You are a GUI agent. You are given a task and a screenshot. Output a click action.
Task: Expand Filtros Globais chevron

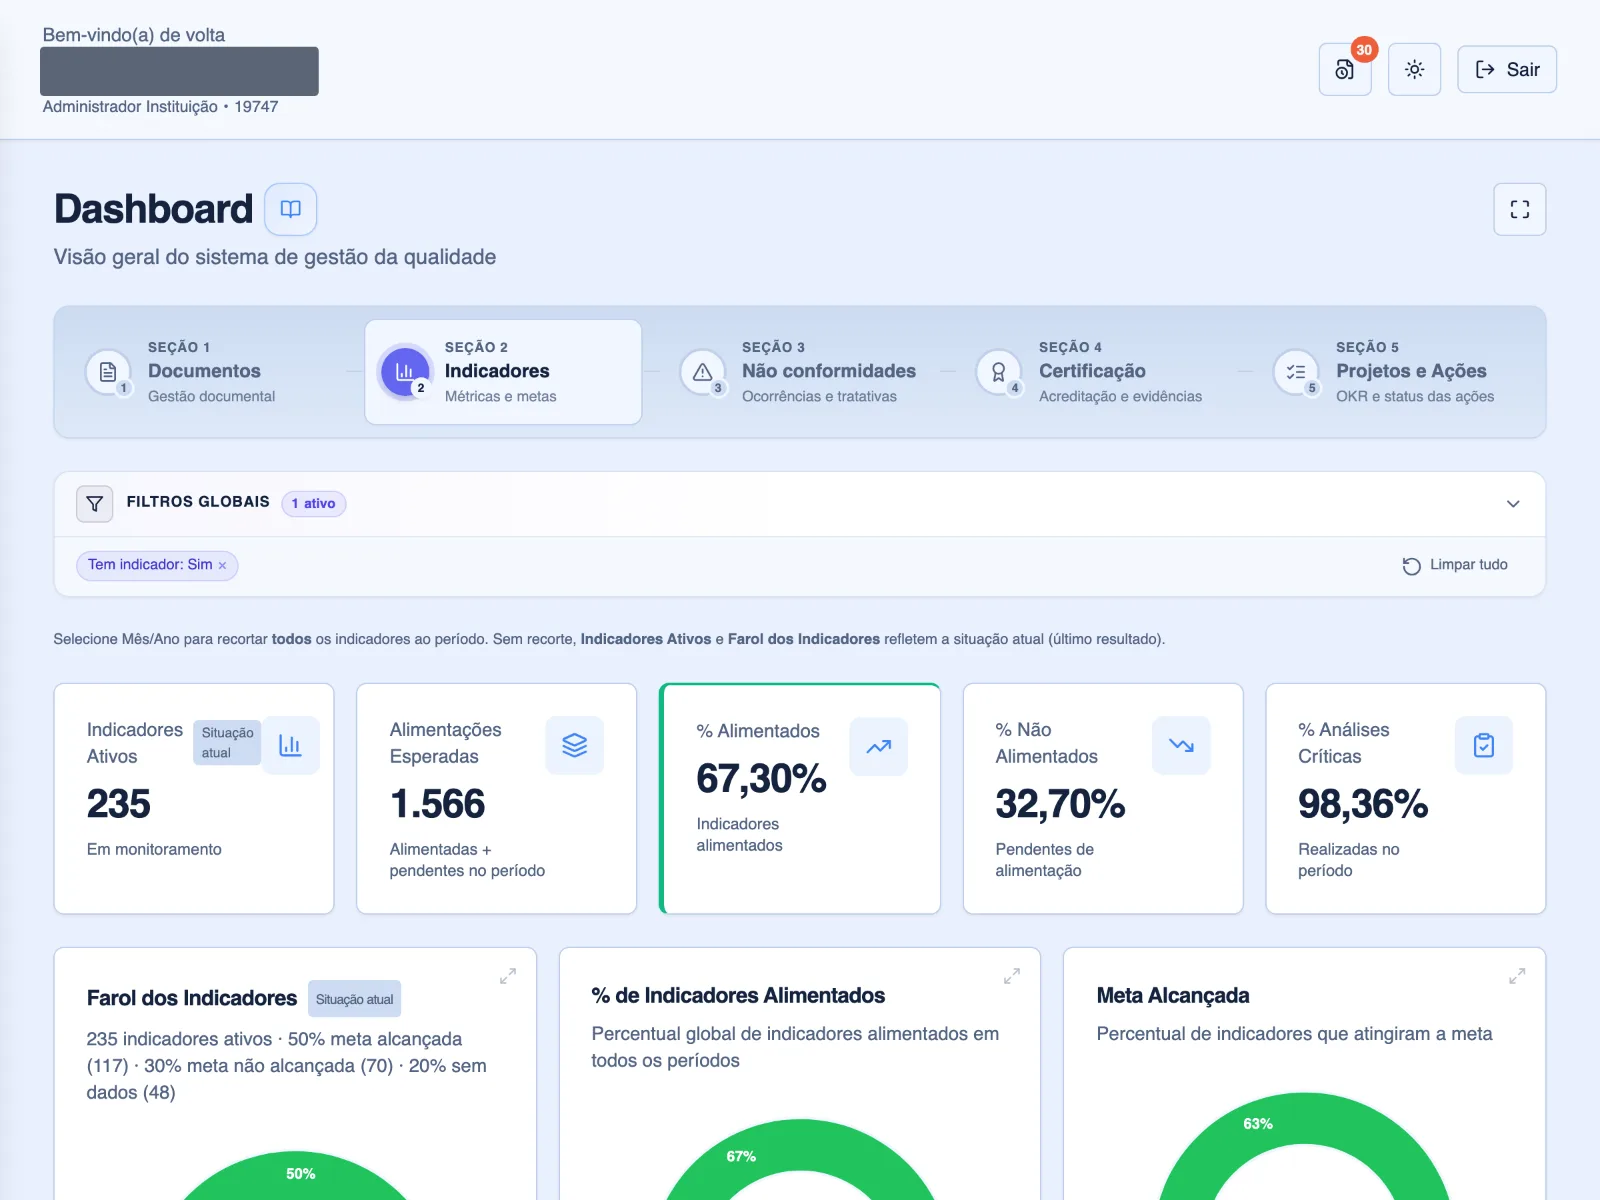1513,504
